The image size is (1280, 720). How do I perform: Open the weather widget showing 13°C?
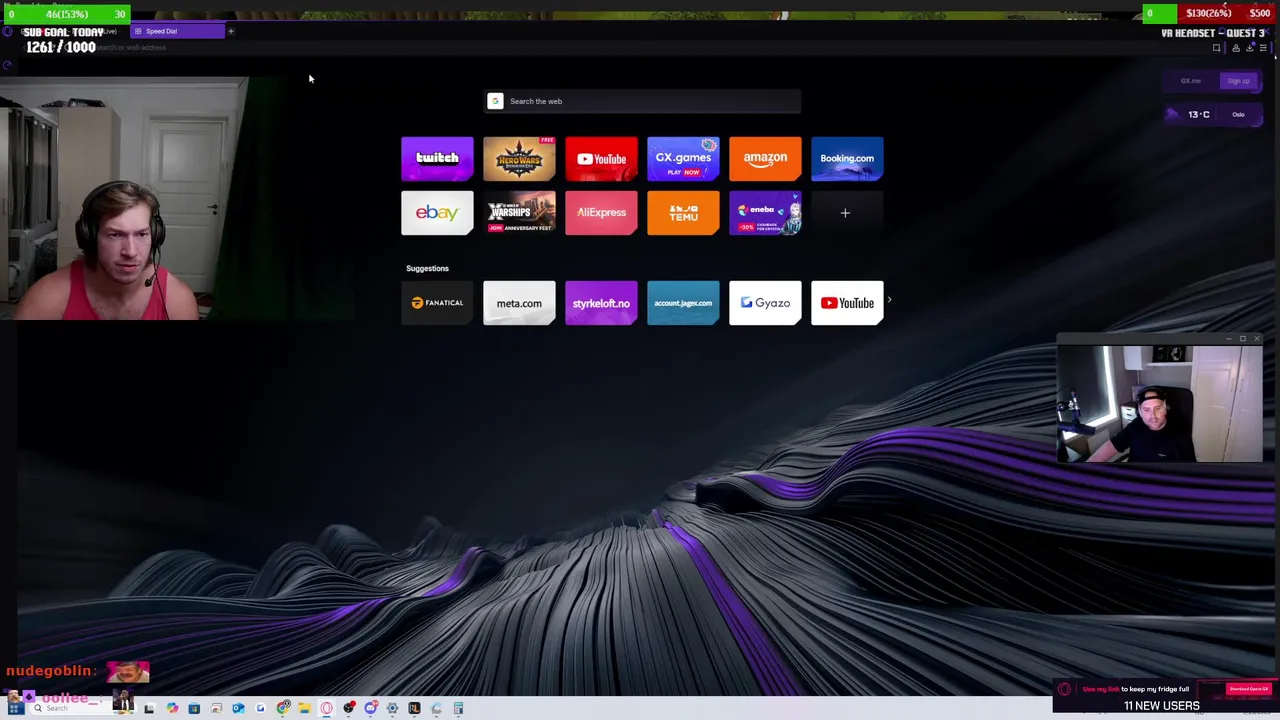[x=1189, y=114]
